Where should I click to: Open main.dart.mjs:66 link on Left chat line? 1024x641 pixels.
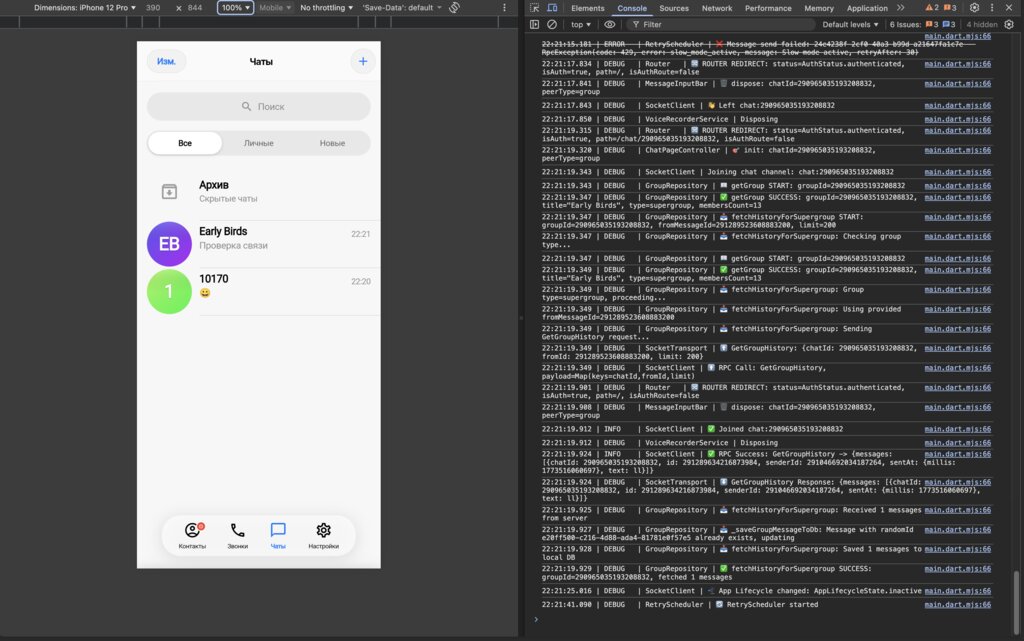tap(957, 105)
